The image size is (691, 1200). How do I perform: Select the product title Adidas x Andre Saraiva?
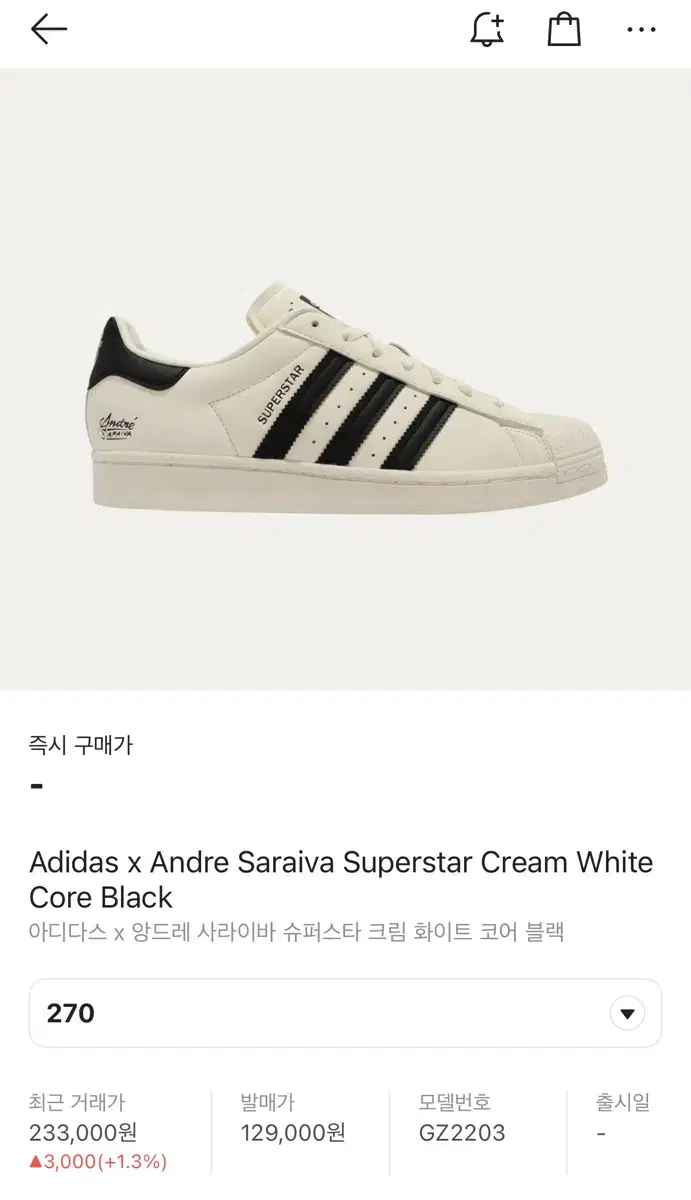point(341,879)
